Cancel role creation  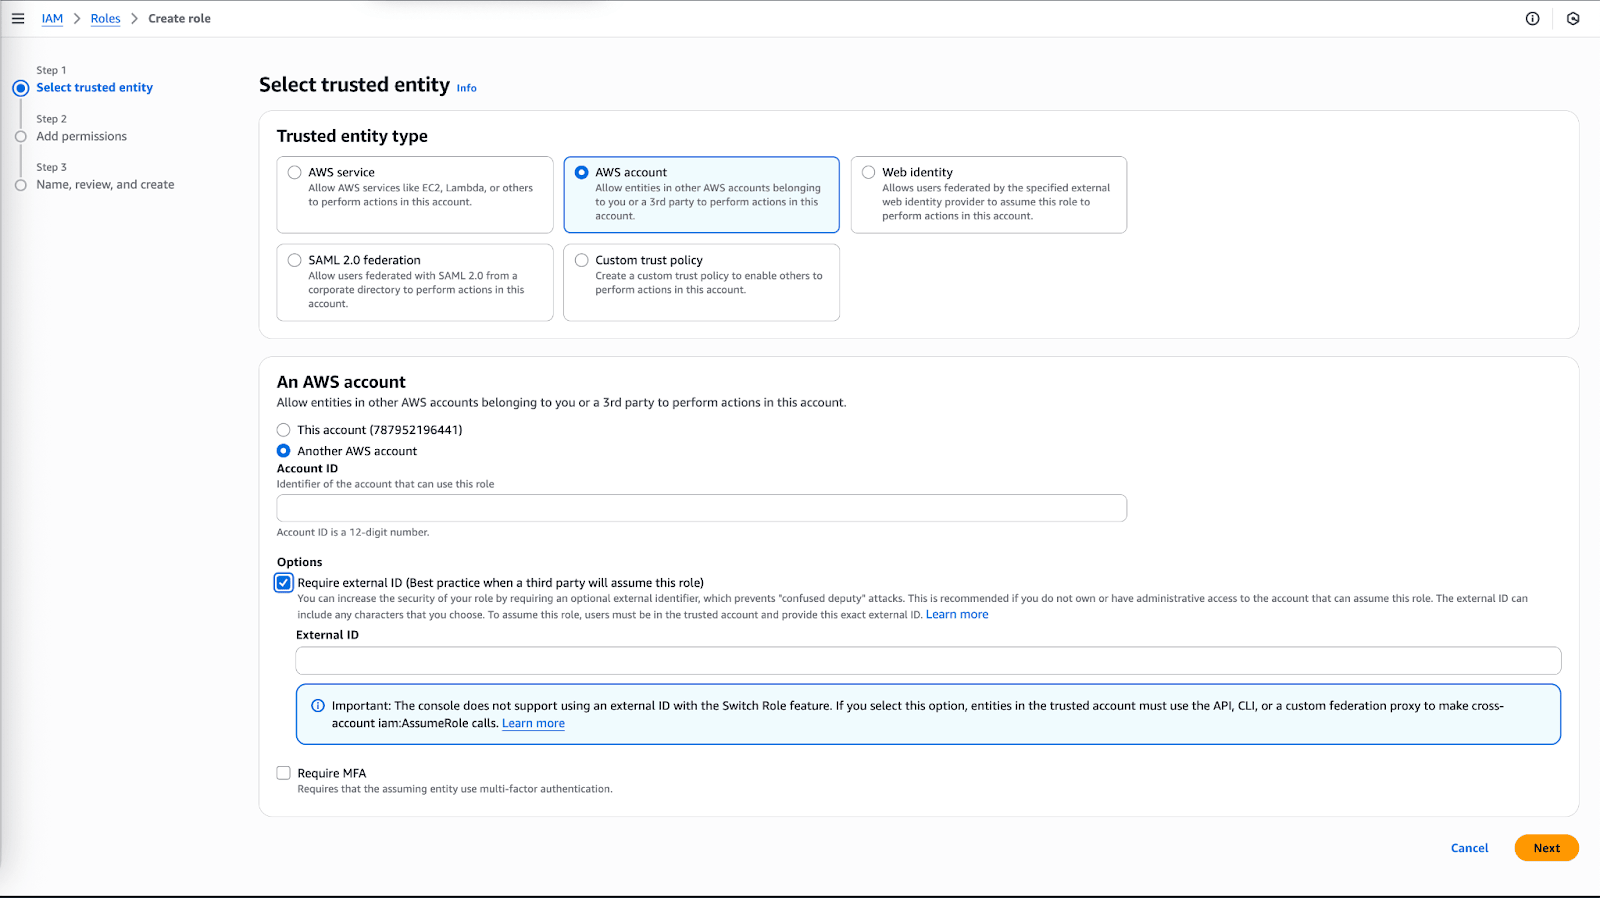pyautogui.click(x=1468, y=847)
